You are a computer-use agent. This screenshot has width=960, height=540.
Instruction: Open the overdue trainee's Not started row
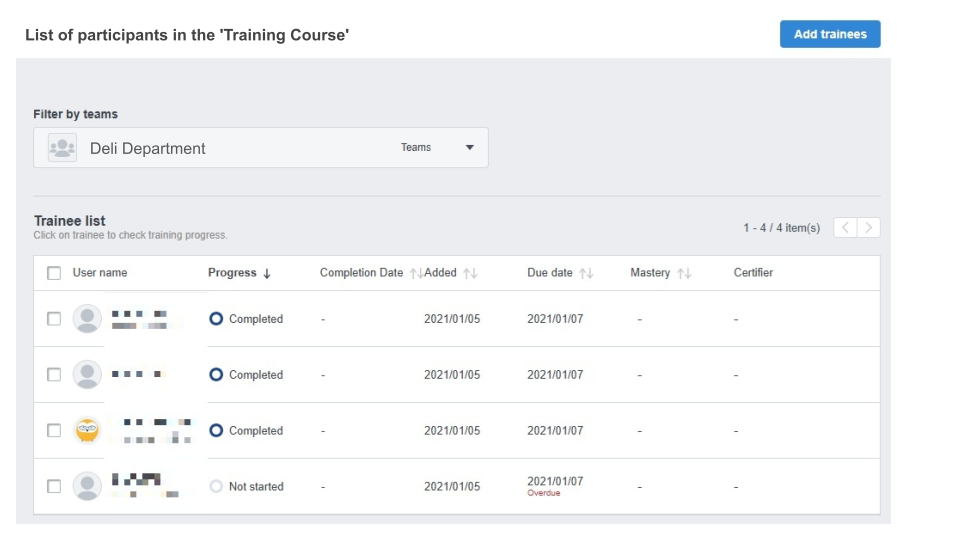pyautogui.click(x=255, y=487)
